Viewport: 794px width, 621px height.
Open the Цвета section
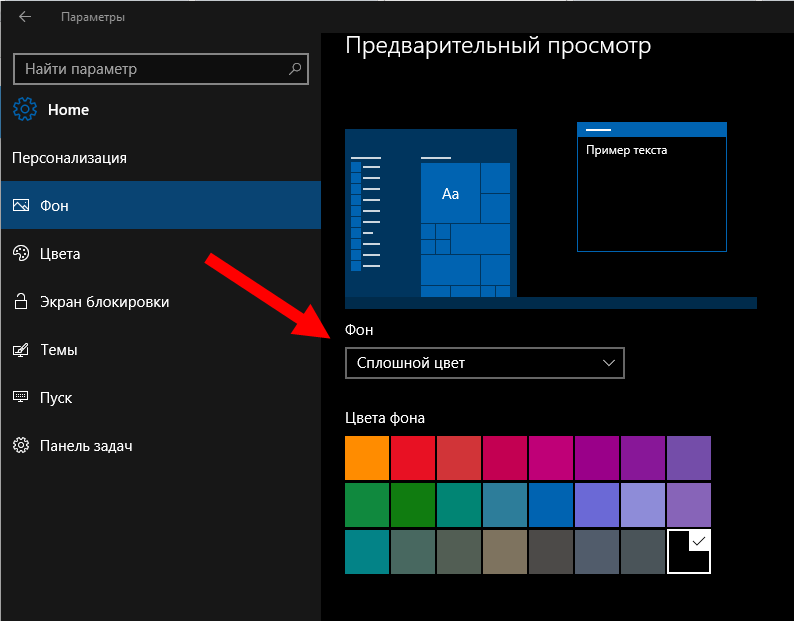click(161, 253)
